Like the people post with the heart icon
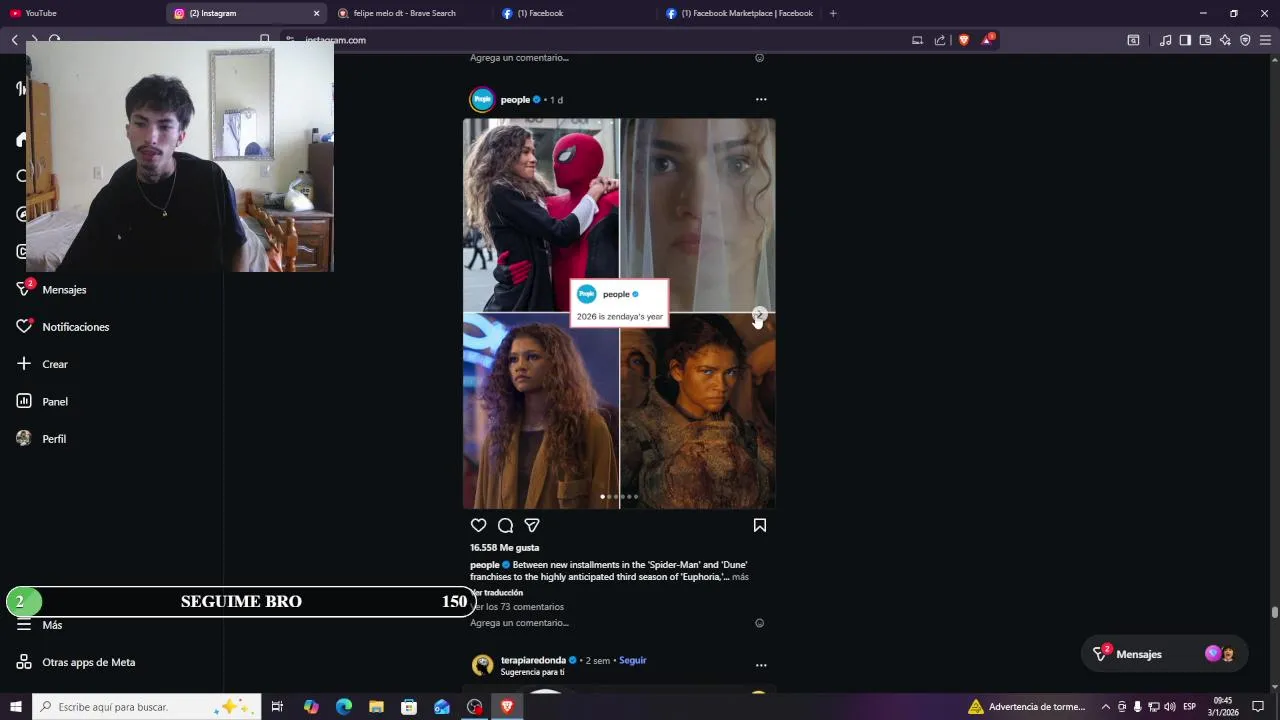The image size is (1280, 720). 478,525
